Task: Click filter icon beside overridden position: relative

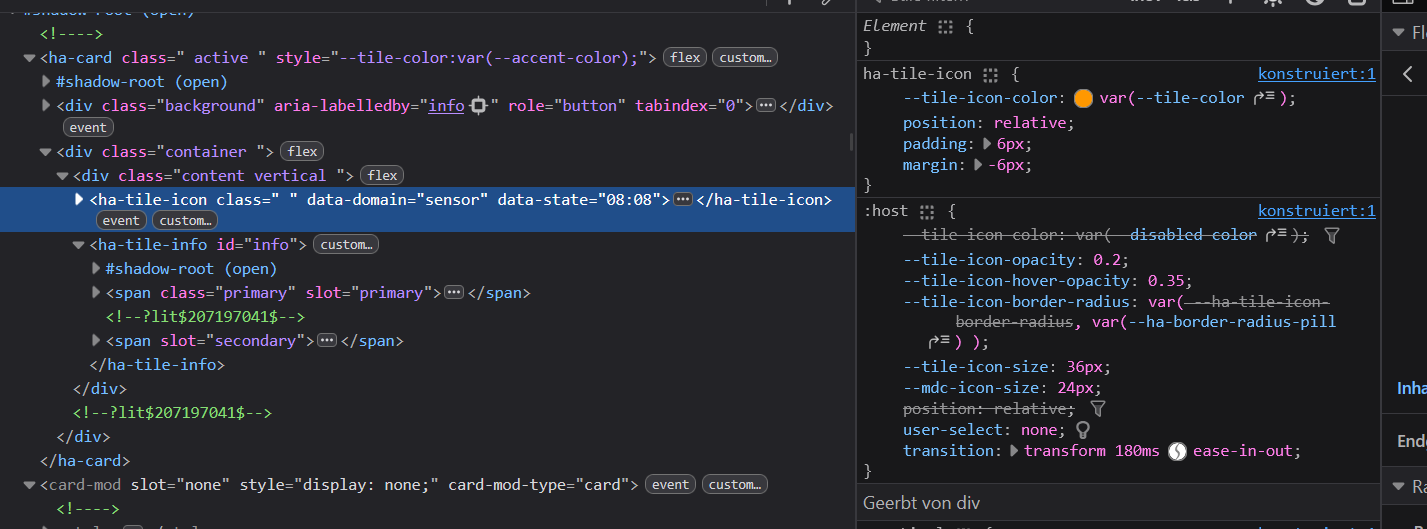Action: [1097, 409]
